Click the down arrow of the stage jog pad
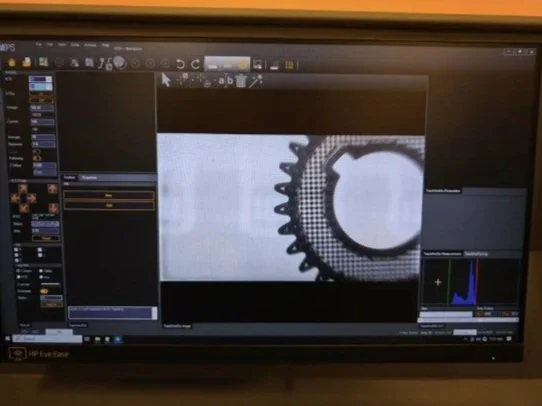 coord(23,208)
